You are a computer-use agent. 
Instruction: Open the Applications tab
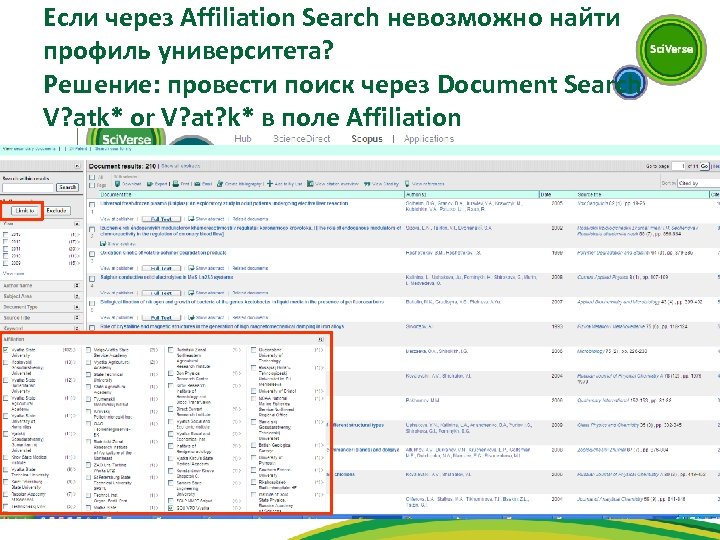(429, 138)
